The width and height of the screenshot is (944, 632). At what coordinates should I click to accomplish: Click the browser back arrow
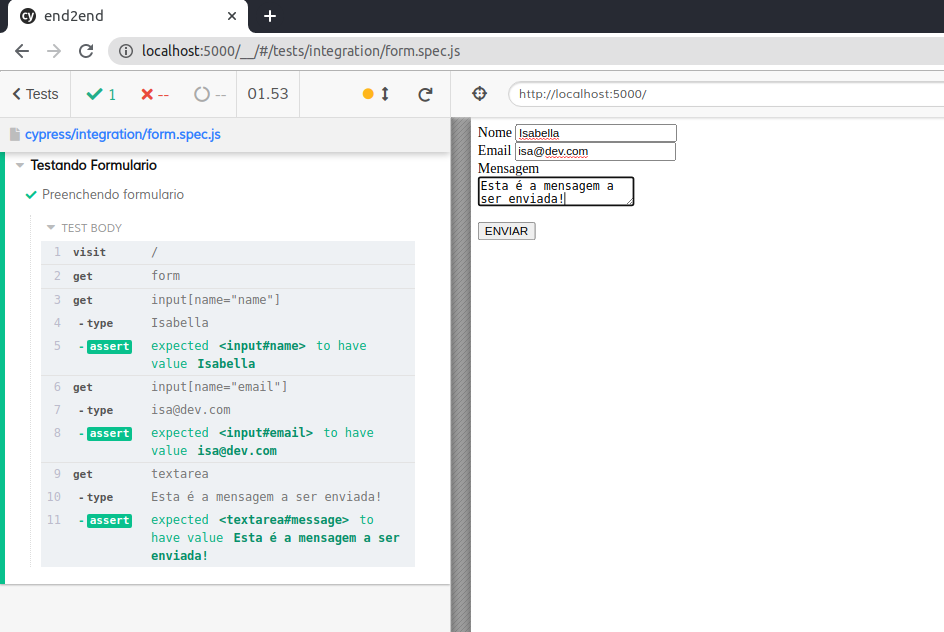22,51
